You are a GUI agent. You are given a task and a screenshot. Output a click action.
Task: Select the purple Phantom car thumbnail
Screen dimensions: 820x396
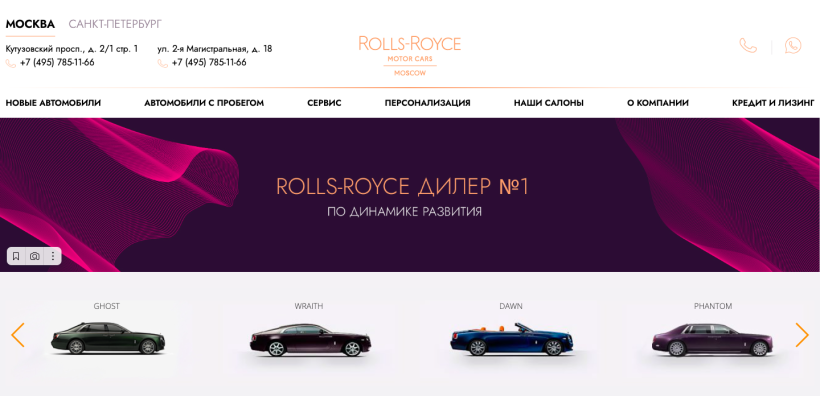tap(713, 340)
